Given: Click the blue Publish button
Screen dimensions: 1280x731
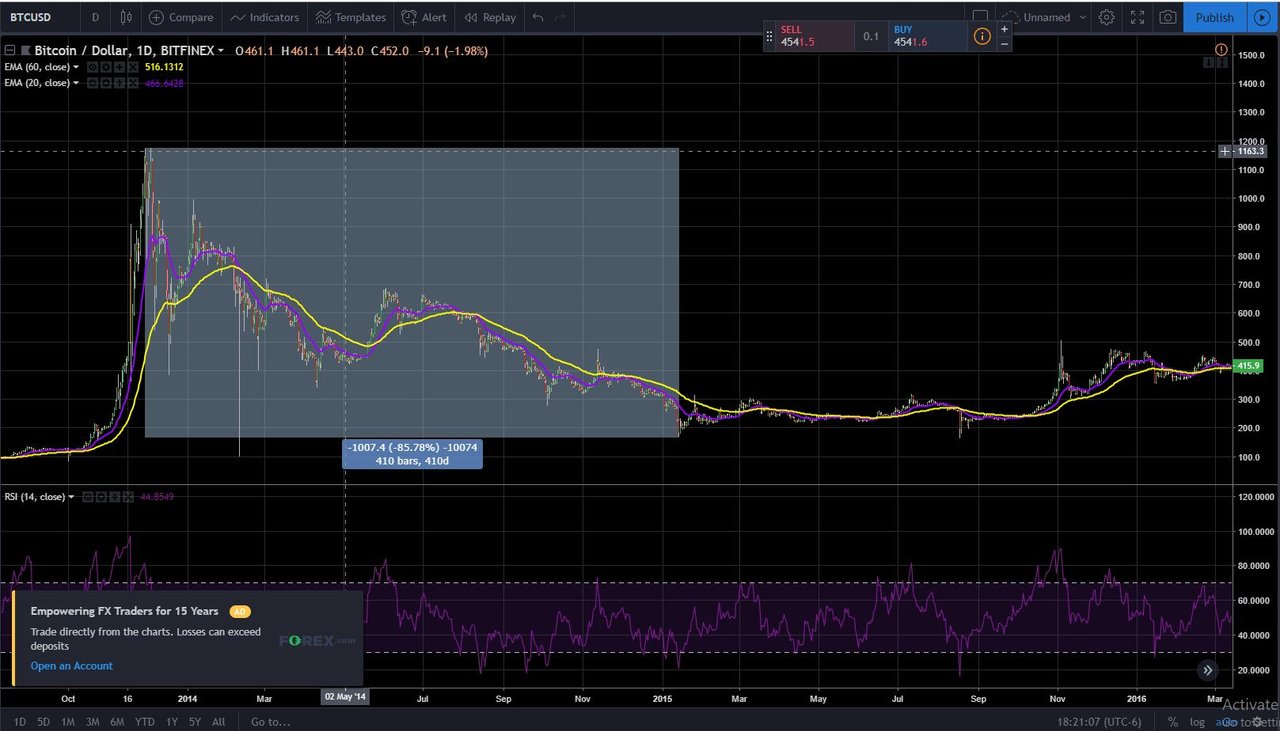Looking at the screenshot, I should coord(1215,17).
